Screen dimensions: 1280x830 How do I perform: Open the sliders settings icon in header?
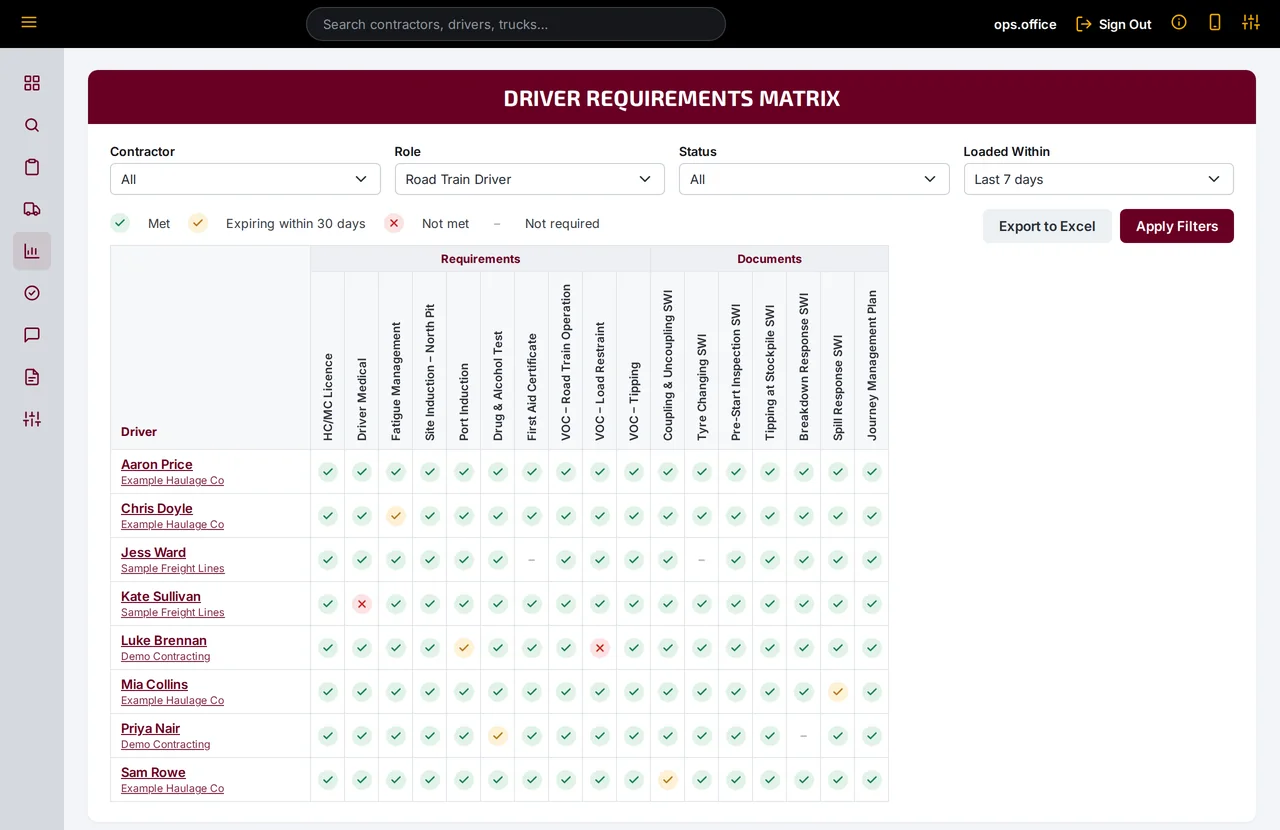pyautogui.click(x=1251, y=22)
